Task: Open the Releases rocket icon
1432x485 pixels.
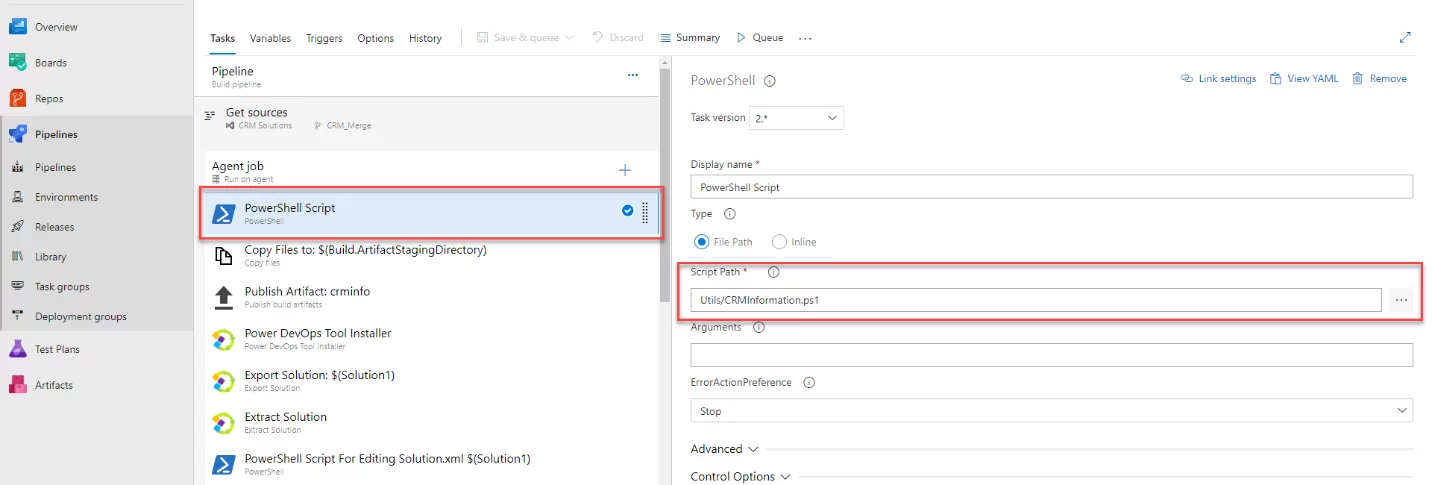Action: [17, 227]
